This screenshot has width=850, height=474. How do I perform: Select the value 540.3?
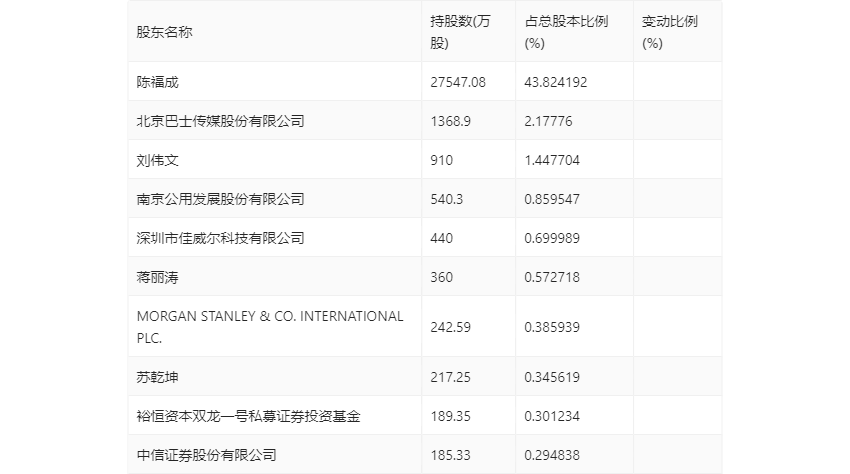447,199
